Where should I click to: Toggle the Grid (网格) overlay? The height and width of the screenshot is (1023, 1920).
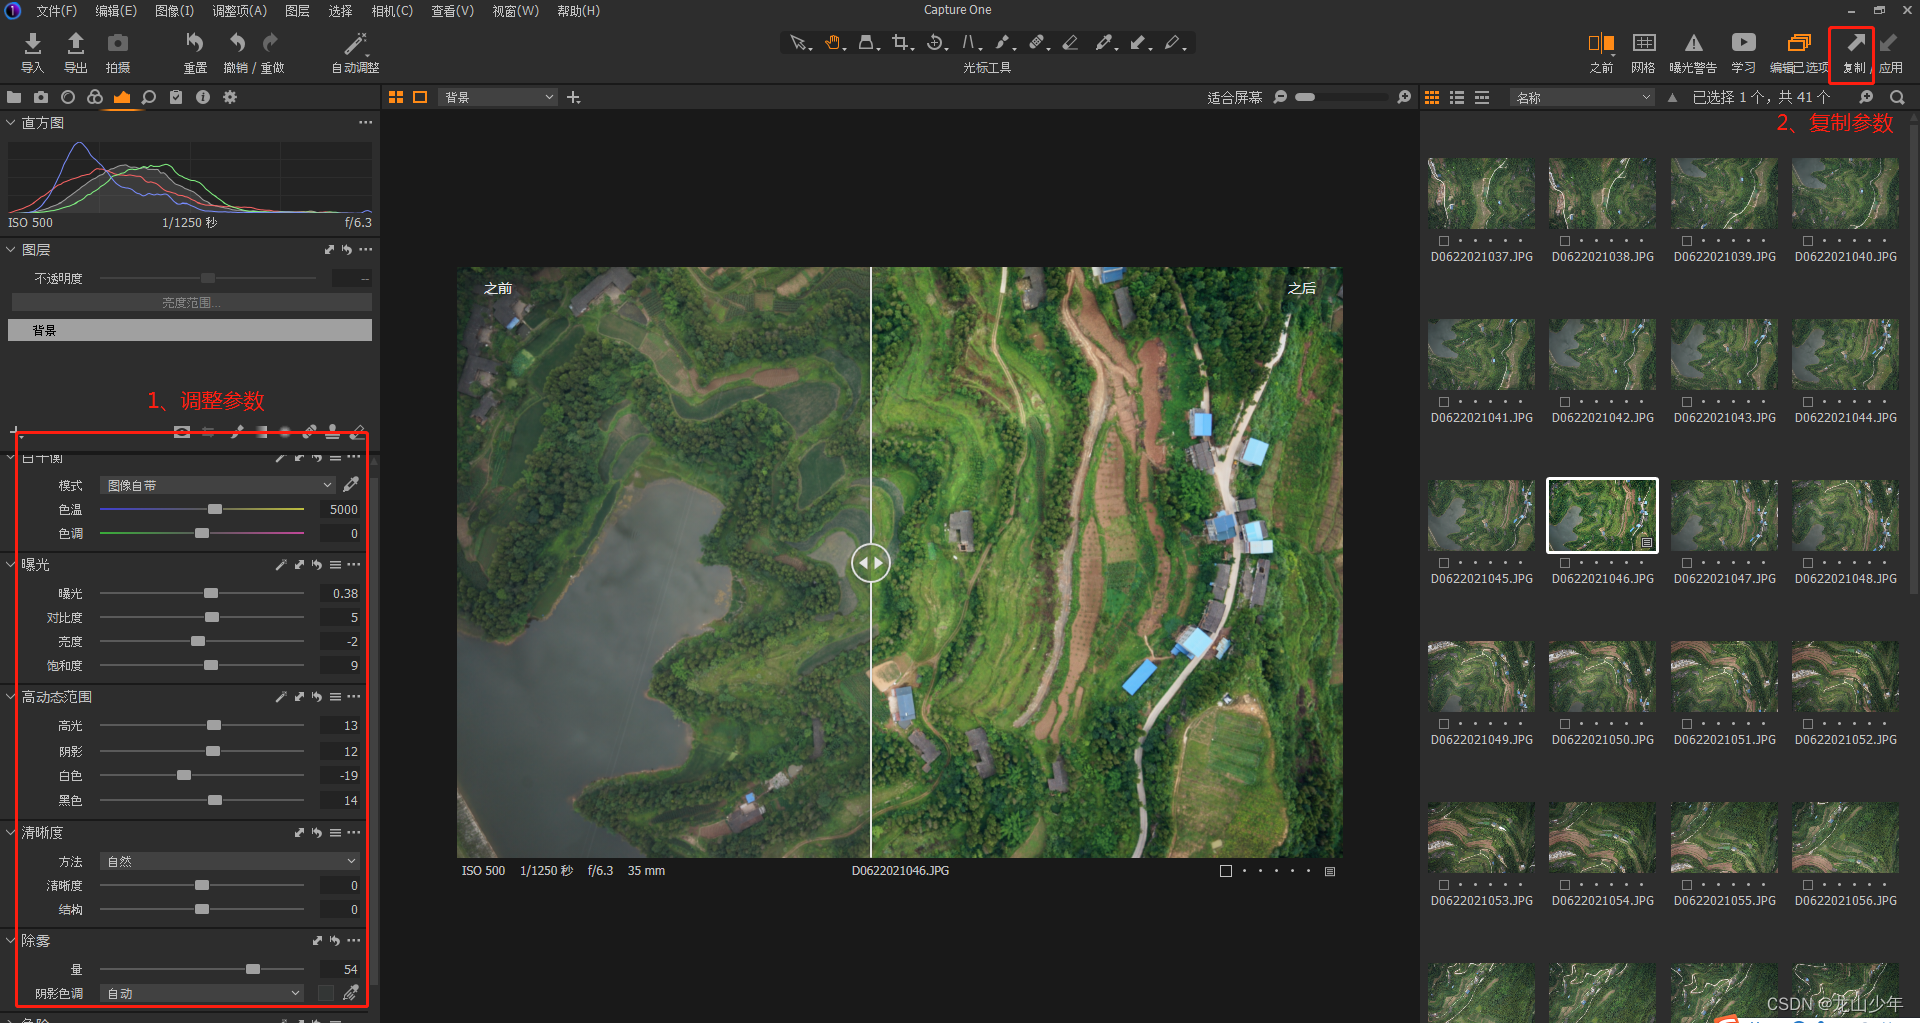point(1644,43)
